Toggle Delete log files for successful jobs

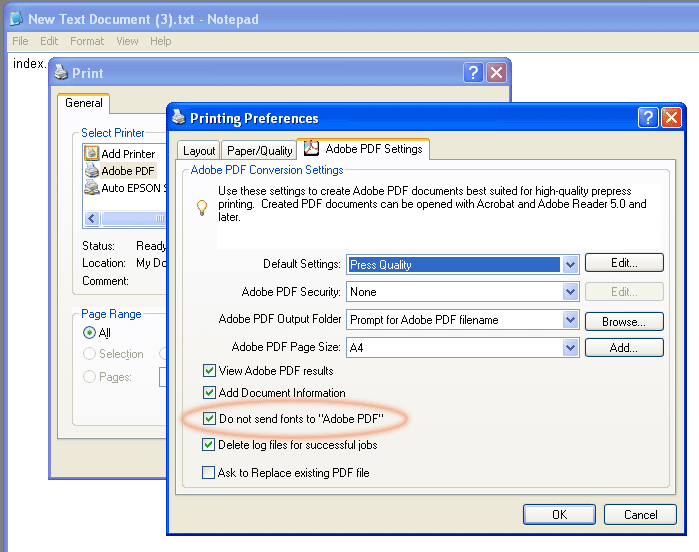pos(208,445)
